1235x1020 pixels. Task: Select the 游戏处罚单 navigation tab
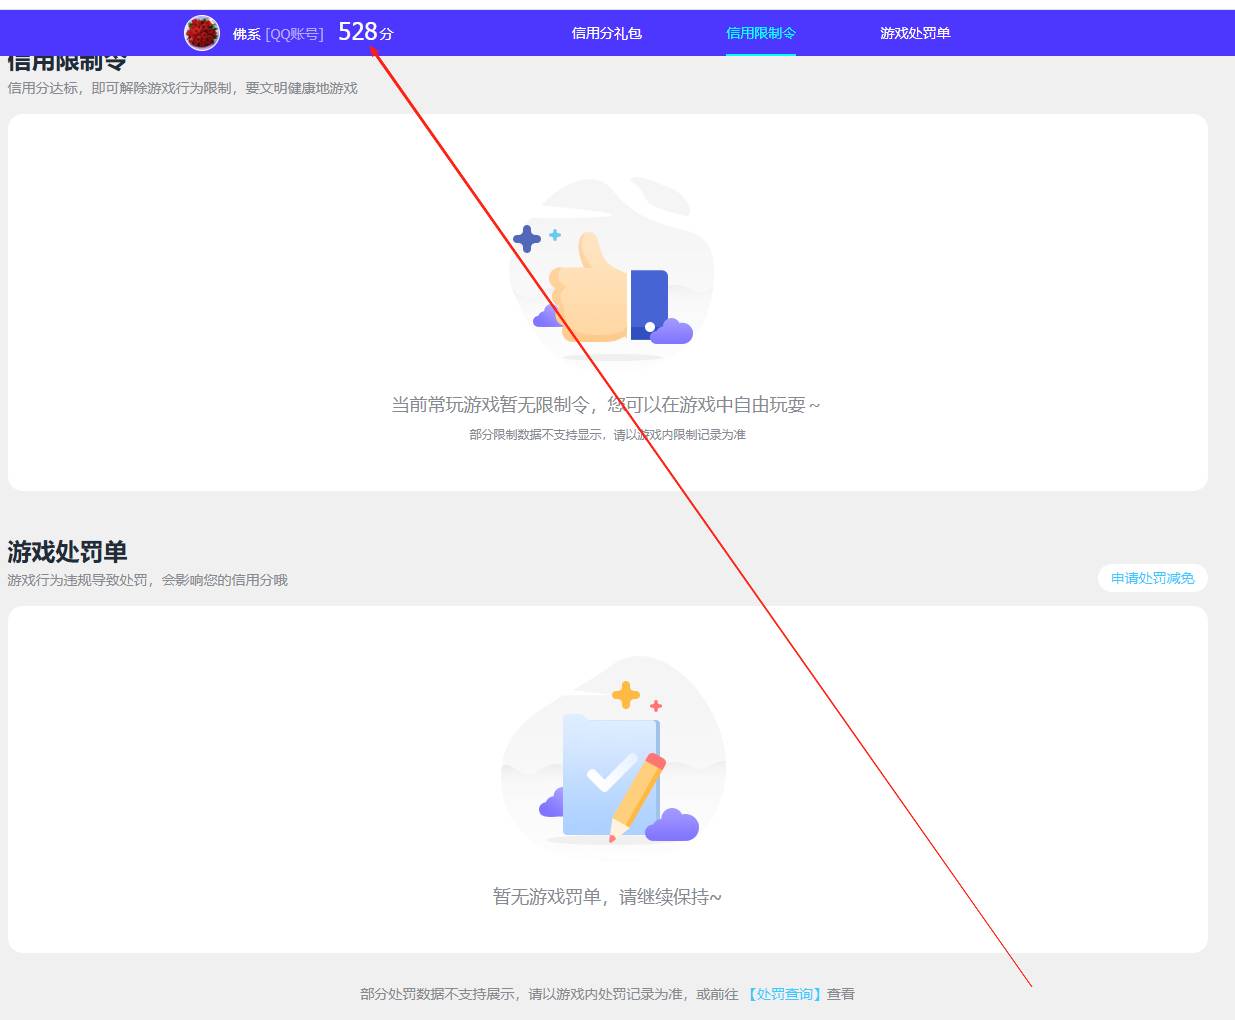tap(913, 33)
